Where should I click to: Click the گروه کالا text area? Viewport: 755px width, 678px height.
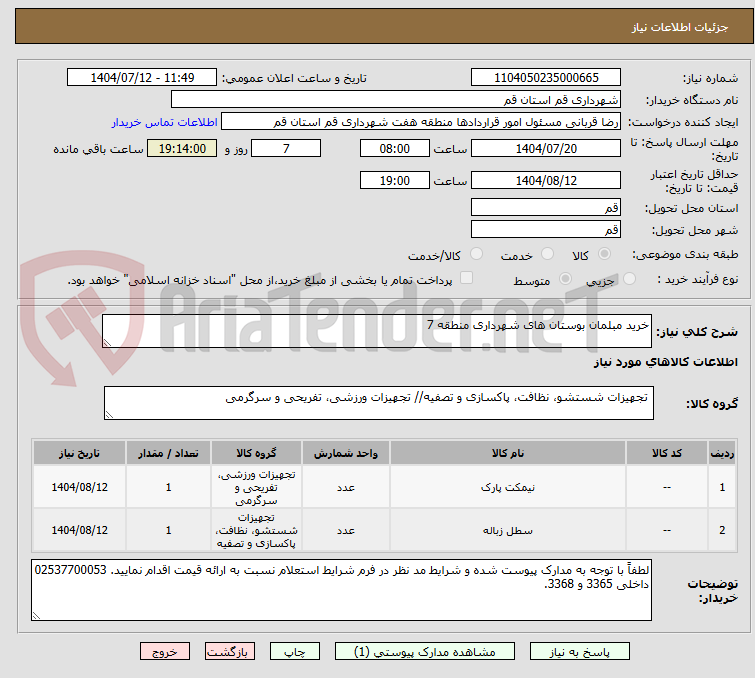[378, 403]
